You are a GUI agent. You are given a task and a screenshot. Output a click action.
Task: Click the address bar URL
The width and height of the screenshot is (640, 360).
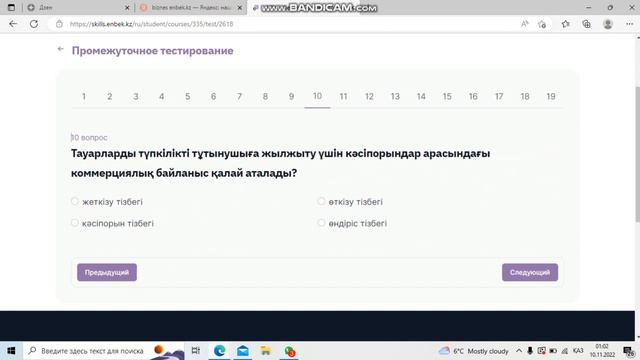click(151, 24)
